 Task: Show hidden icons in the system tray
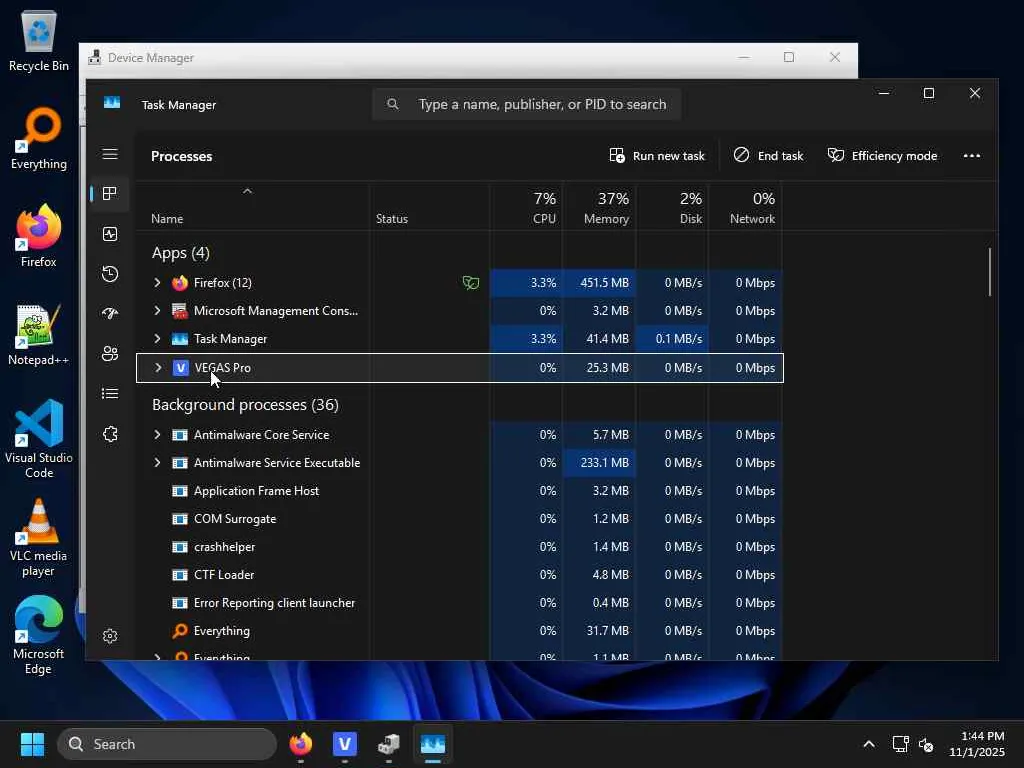869,744
